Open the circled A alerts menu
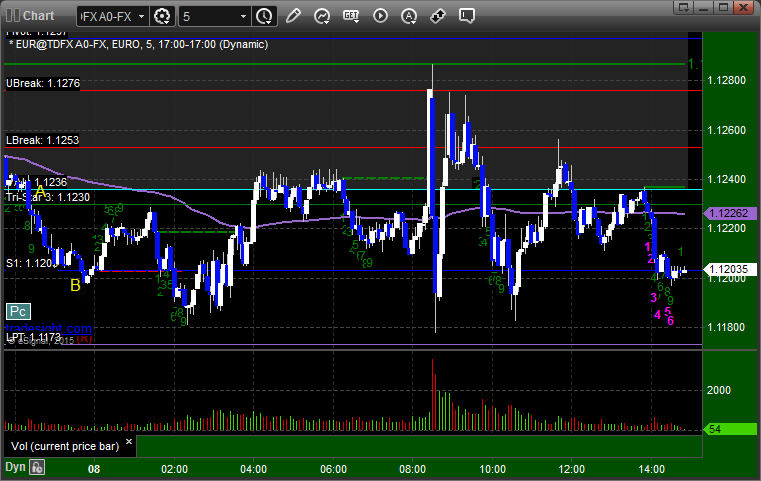This screenshot has width=761, height=481. (409, 16)
